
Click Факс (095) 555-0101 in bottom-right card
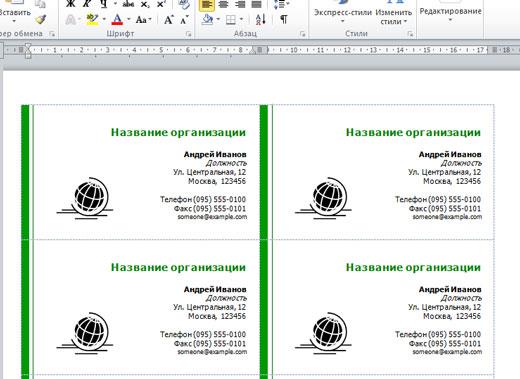445,344
